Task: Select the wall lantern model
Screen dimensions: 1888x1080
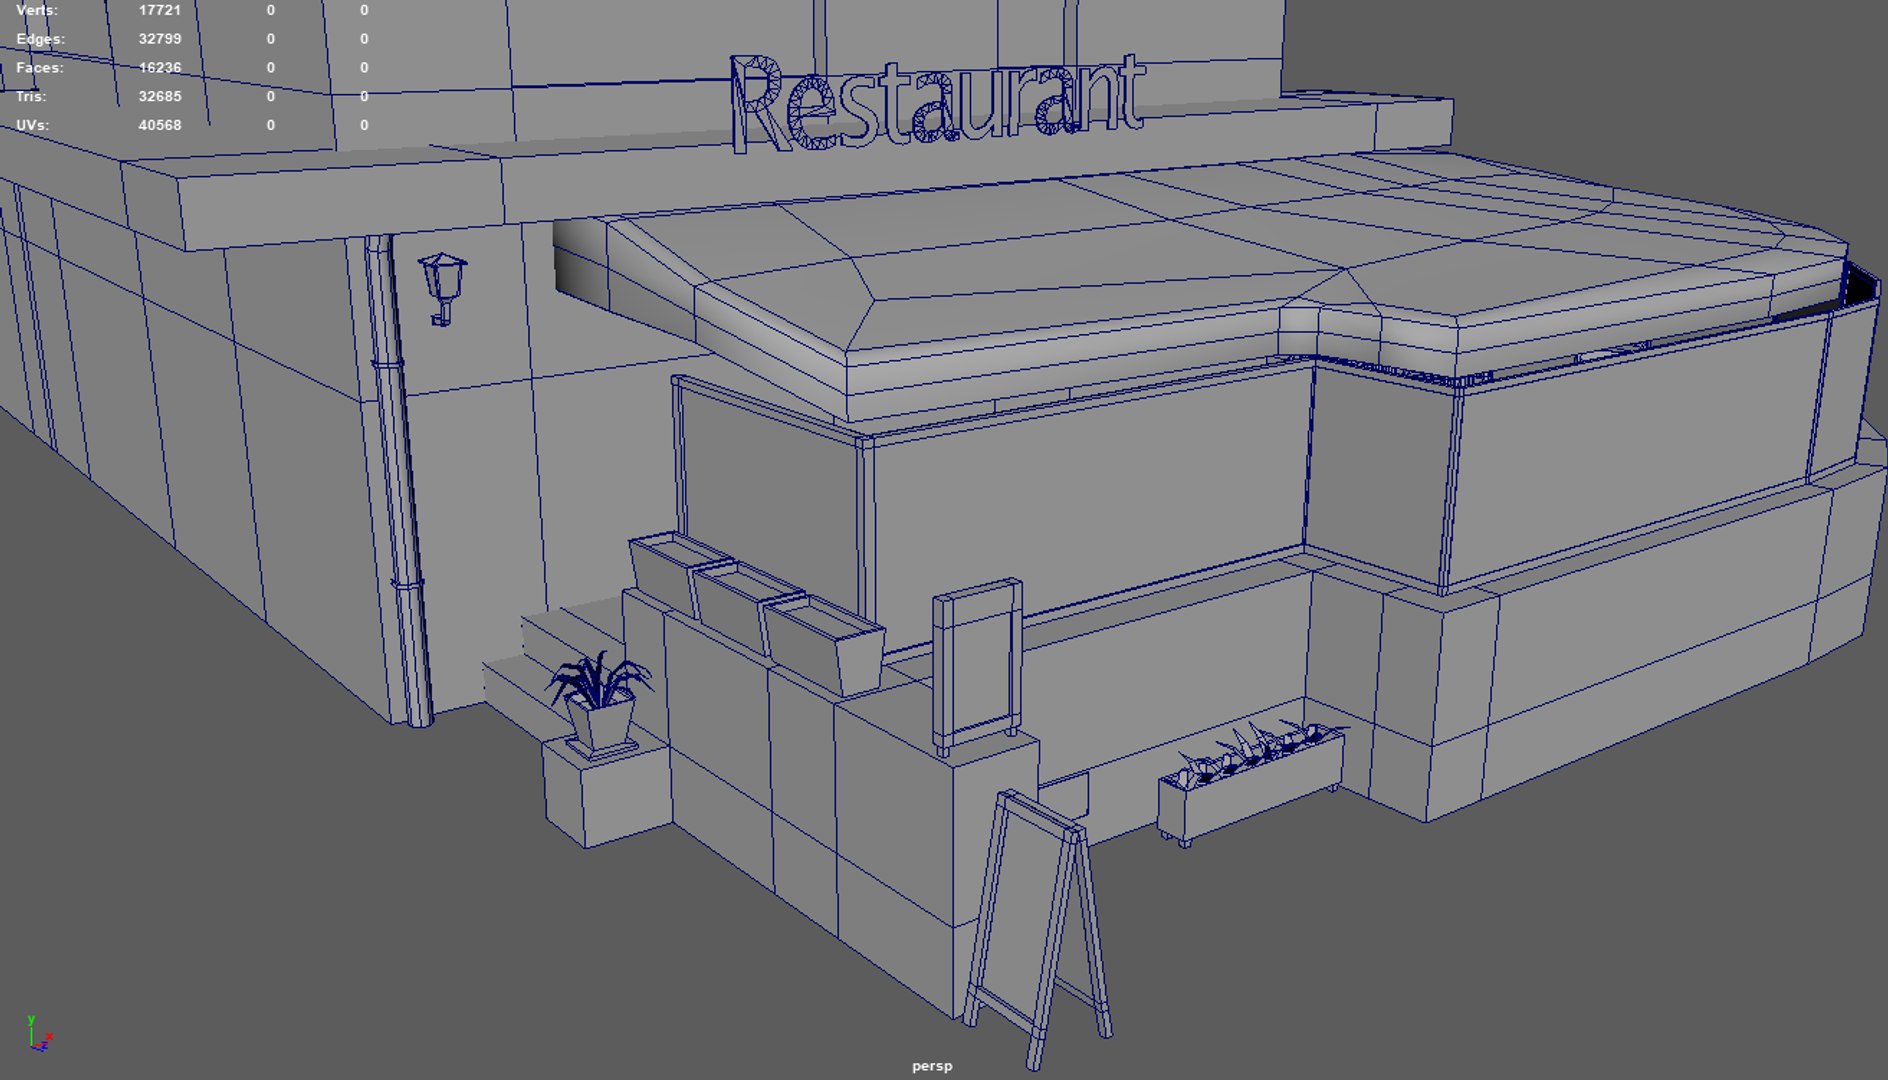Action: click(443, 289)
